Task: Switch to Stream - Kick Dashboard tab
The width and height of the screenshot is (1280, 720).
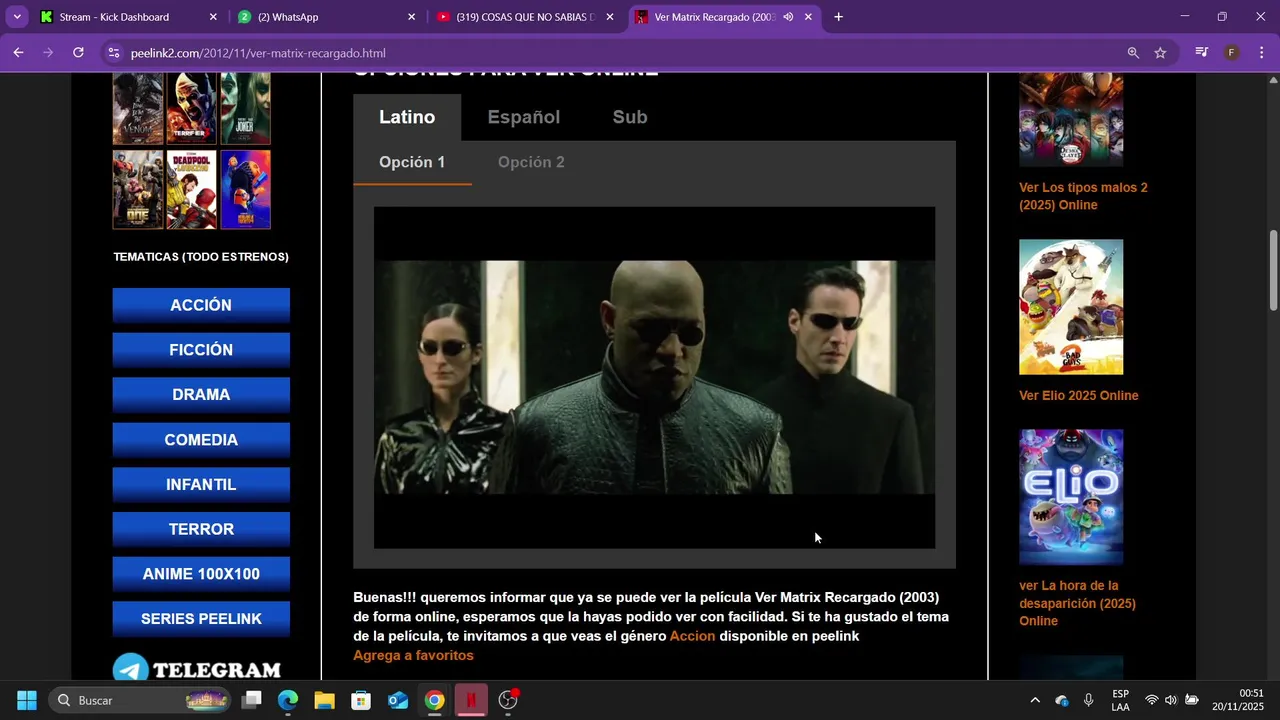Action: (x=127, y=17)
